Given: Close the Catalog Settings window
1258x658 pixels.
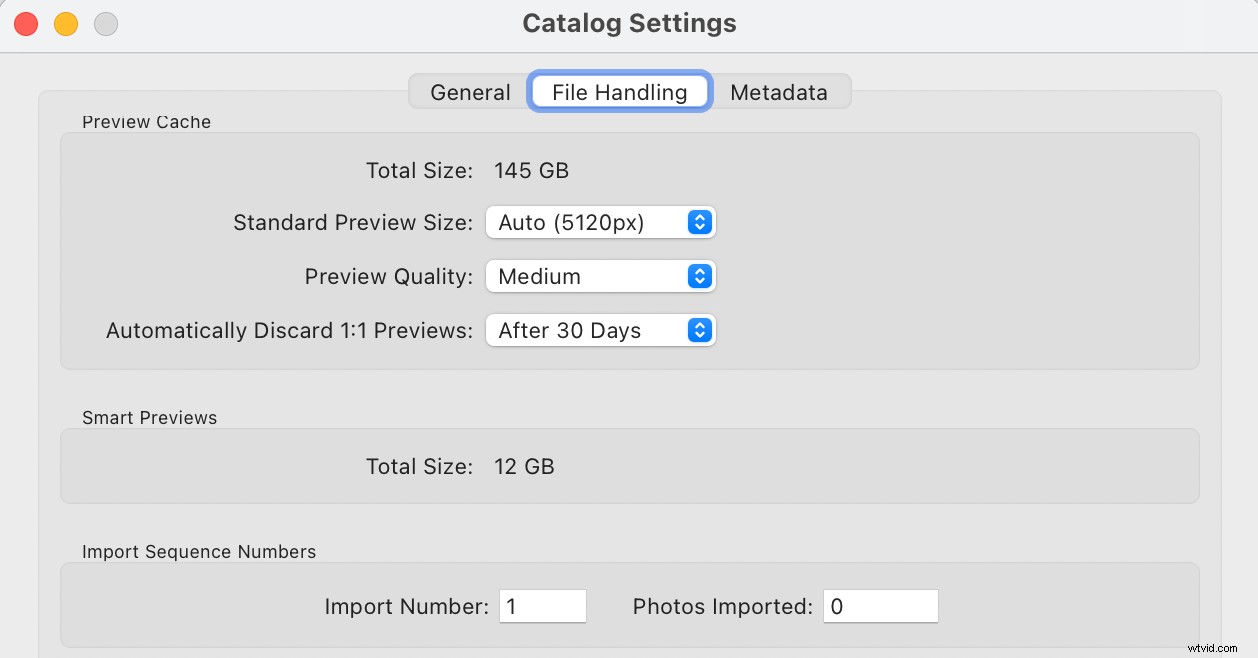Looking at the screenshot, I should pyautogui.click(x=24, y=23).
